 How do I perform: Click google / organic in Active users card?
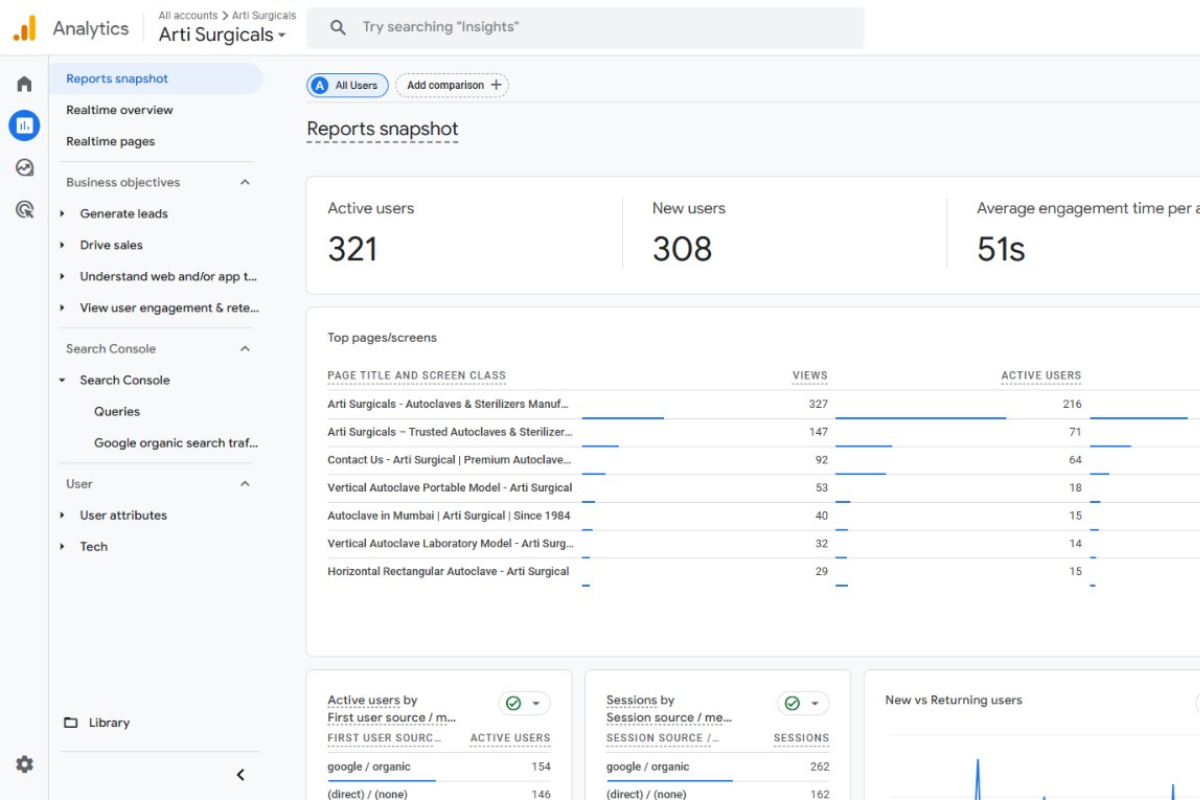coord(369,767)
